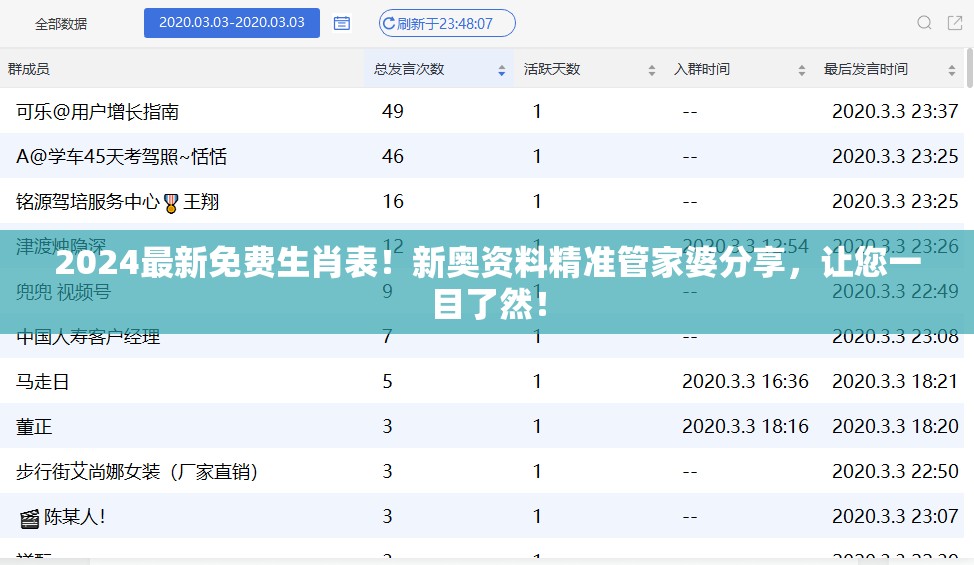The width and height of the screenshot is (974, 565).
Task: Select the 全部数据 tab
Action: click(61, 24)
